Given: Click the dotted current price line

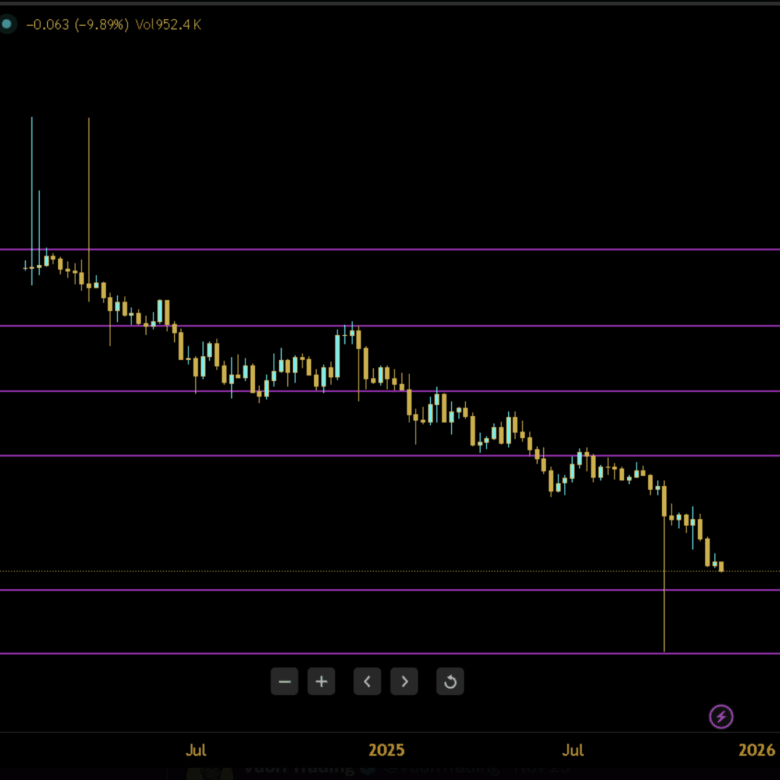Looking at the screenshot, I should coord(400,571).
